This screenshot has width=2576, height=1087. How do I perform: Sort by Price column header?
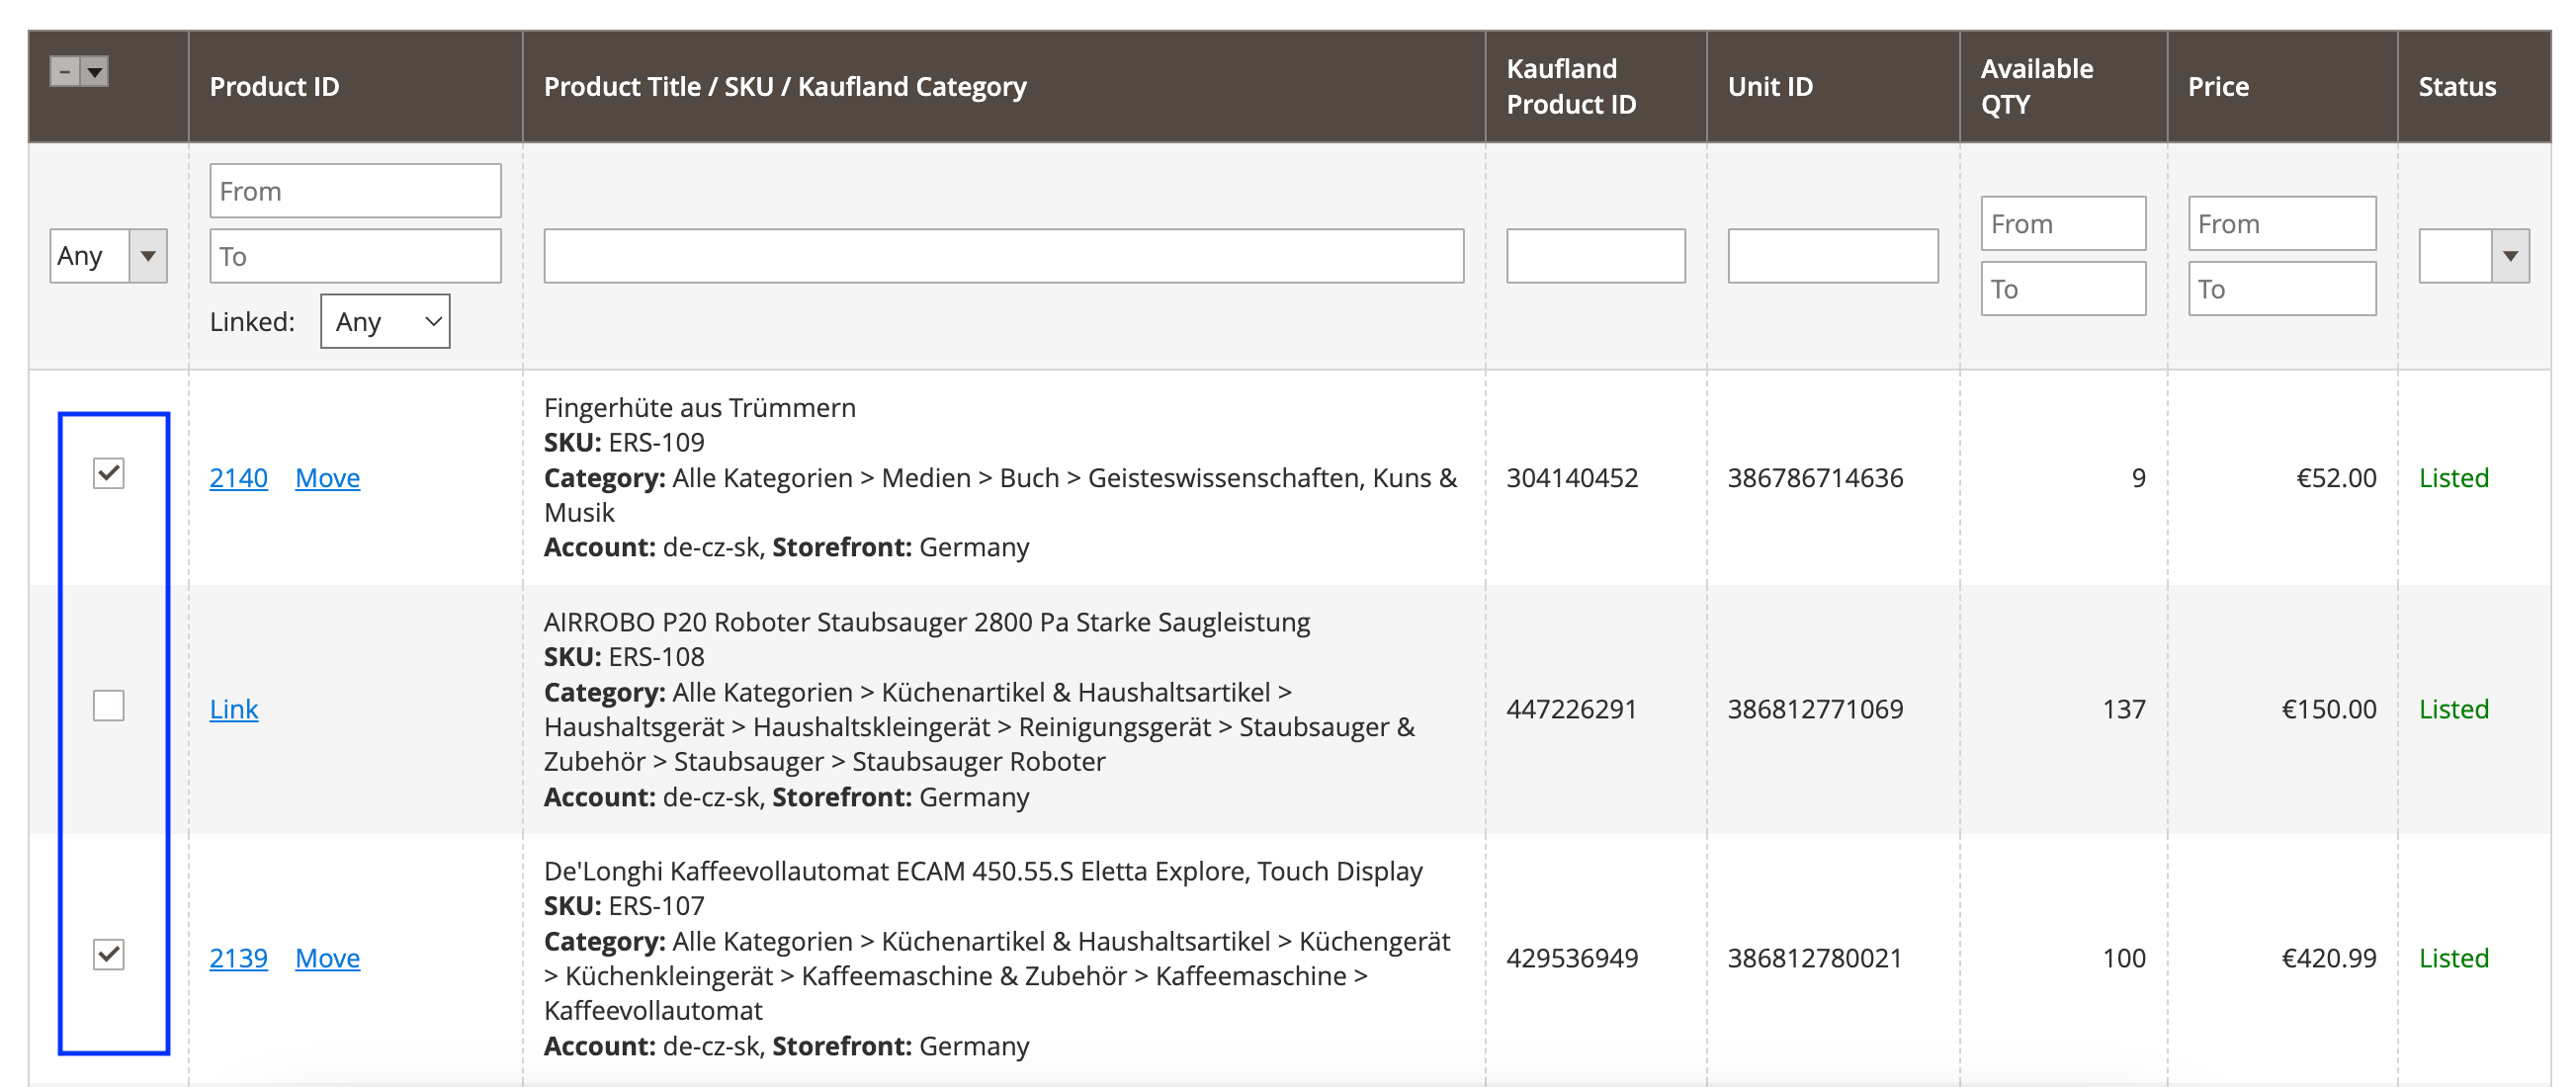coord(2217,87)
